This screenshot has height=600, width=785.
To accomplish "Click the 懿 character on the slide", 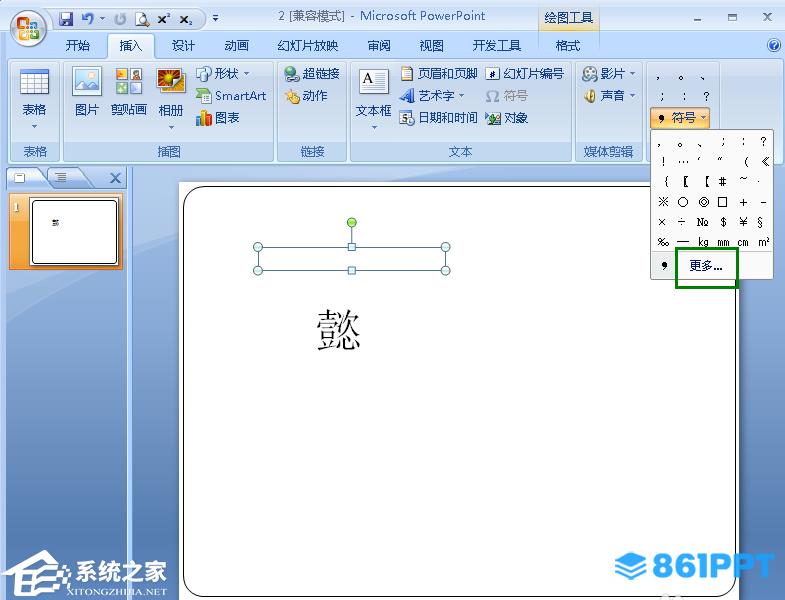I will tap(338, 330).
